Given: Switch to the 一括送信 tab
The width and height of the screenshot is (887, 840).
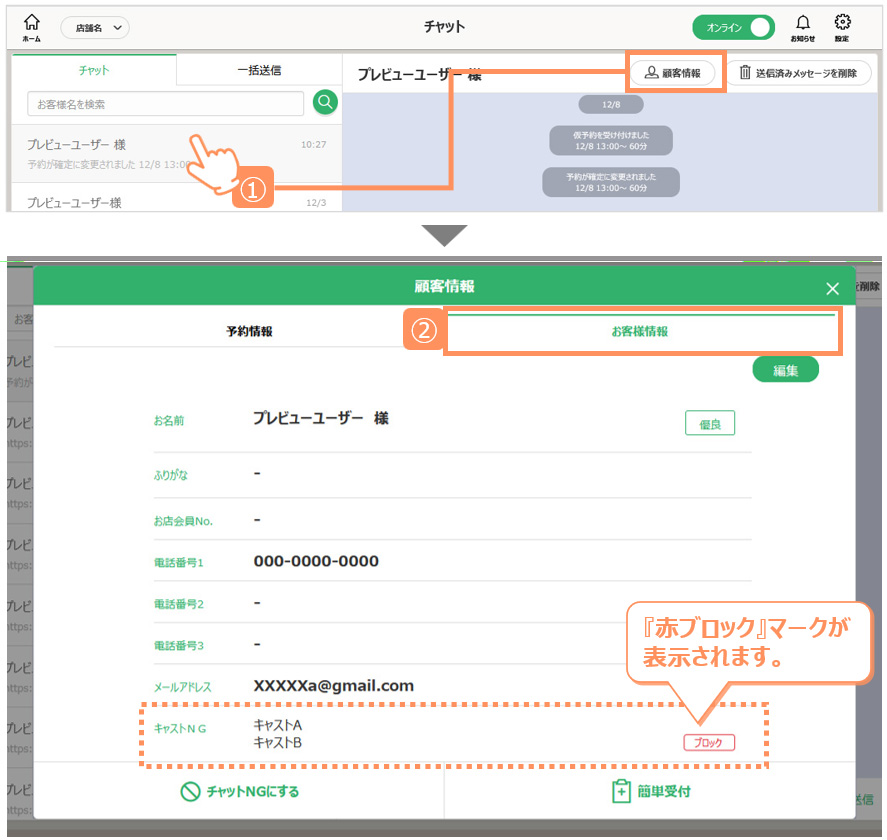Looking at the screenshot, I should [259, 70].
